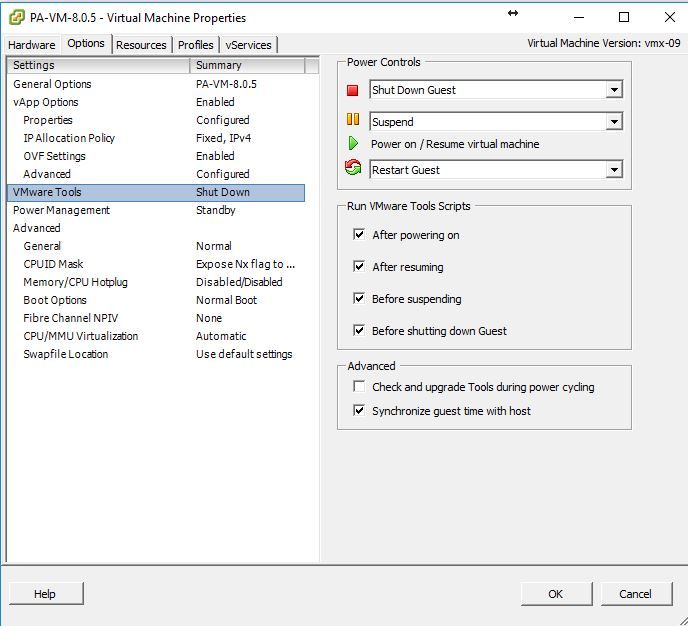The height and width of the screenshot is (626, 688).
Task: Select OVF Settings row
Action: click(x=156, y=156)
